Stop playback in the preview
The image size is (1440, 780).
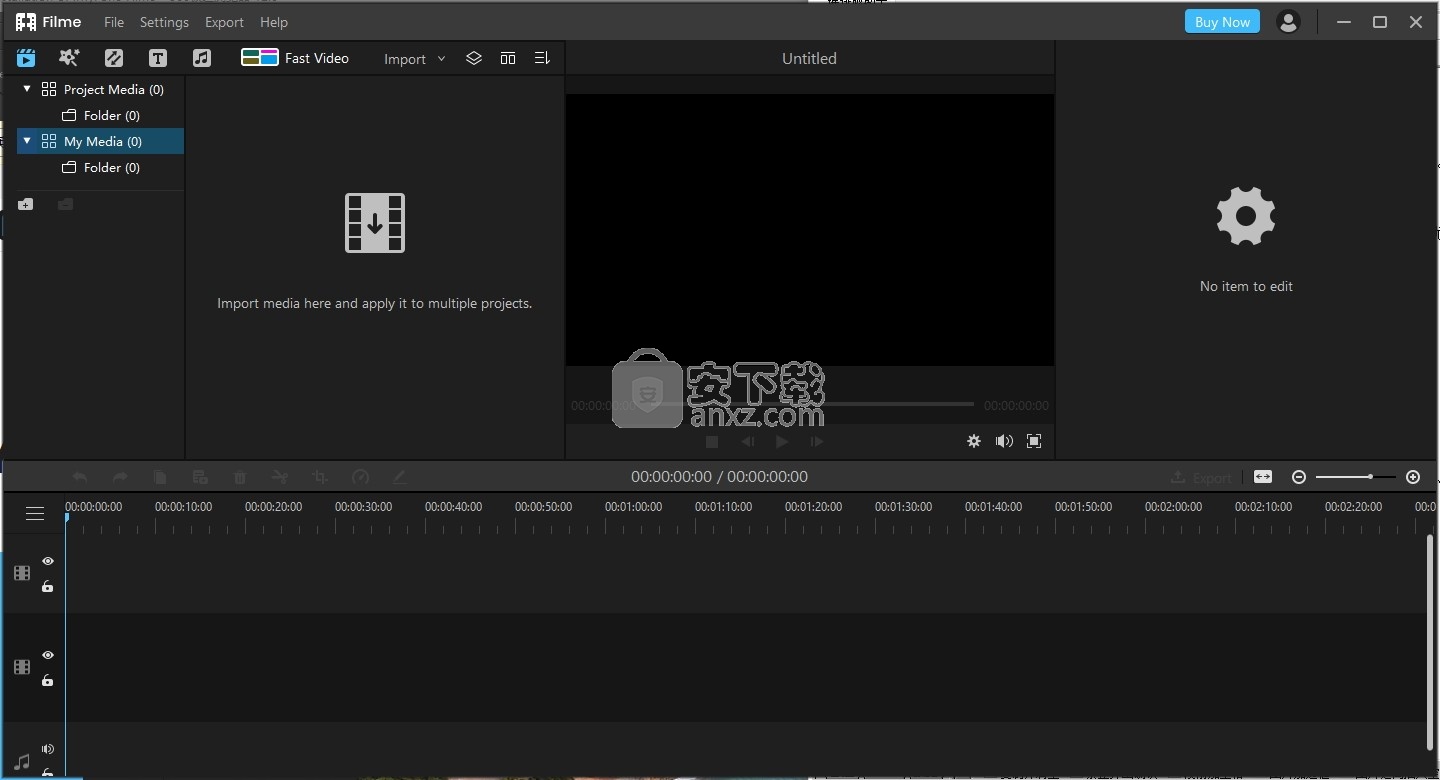click(712, 441)
